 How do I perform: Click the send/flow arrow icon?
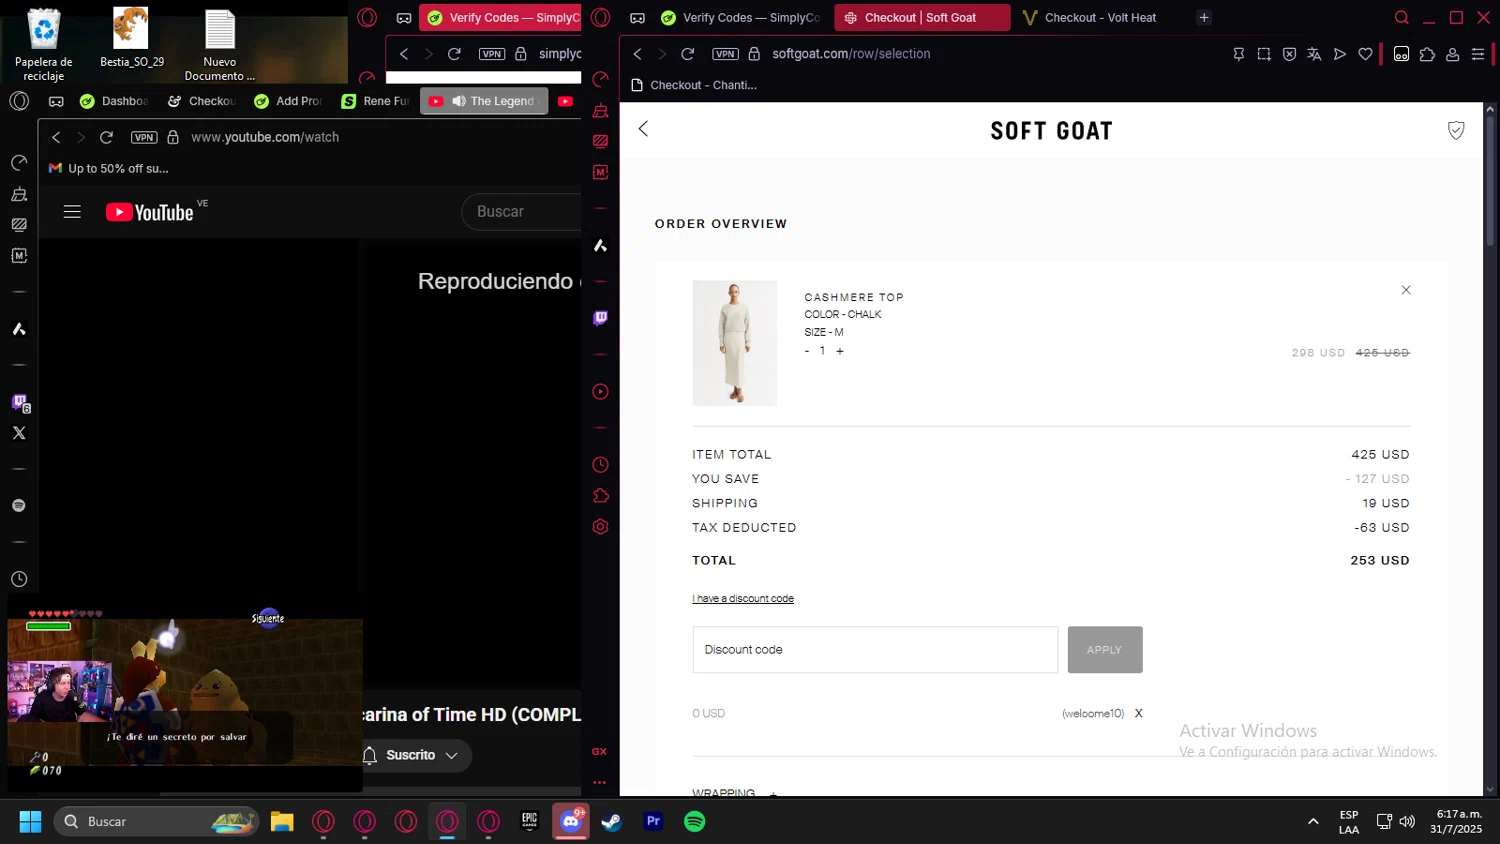(x=1340, y=54)
